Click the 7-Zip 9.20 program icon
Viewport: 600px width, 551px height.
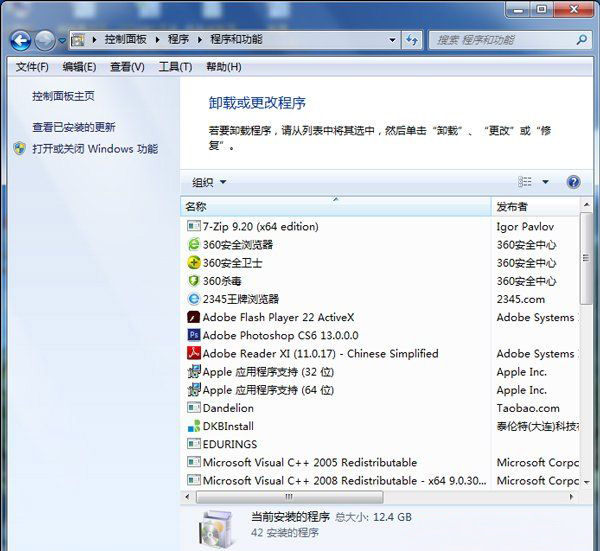(x=194, y=227)
